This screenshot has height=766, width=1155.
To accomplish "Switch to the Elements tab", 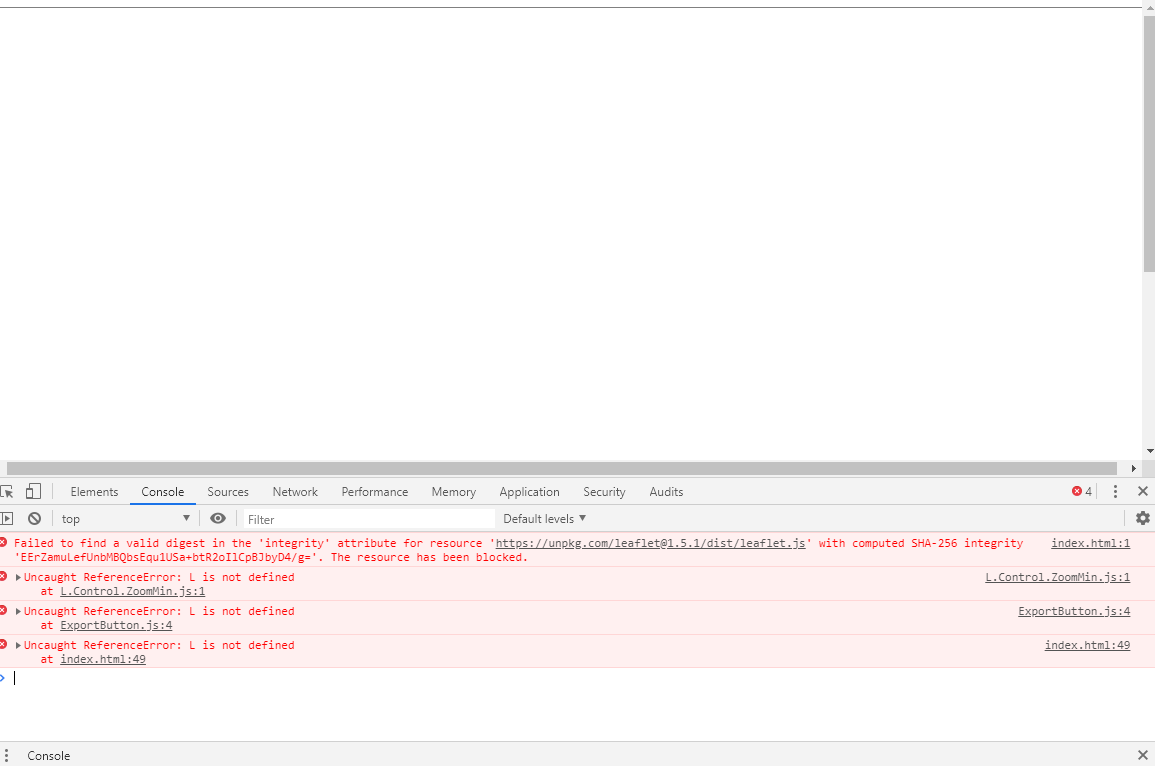I will click(x=93, y=491).
